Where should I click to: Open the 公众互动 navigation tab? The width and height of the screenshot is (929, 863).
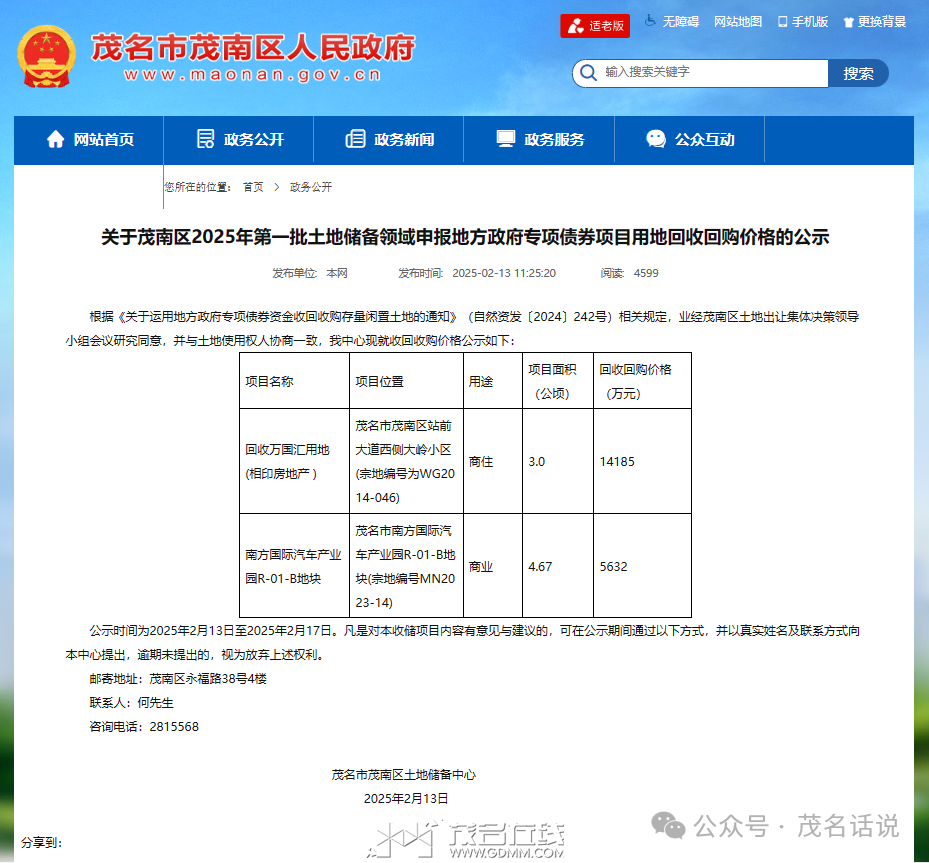(704, 140)
